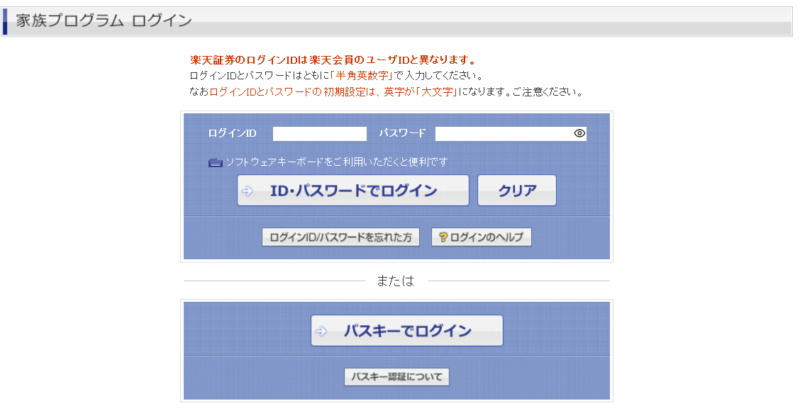The width and height of the screenshot is (800, 413).
Task: Toggle password visibility eye icon
Action: 579,133
